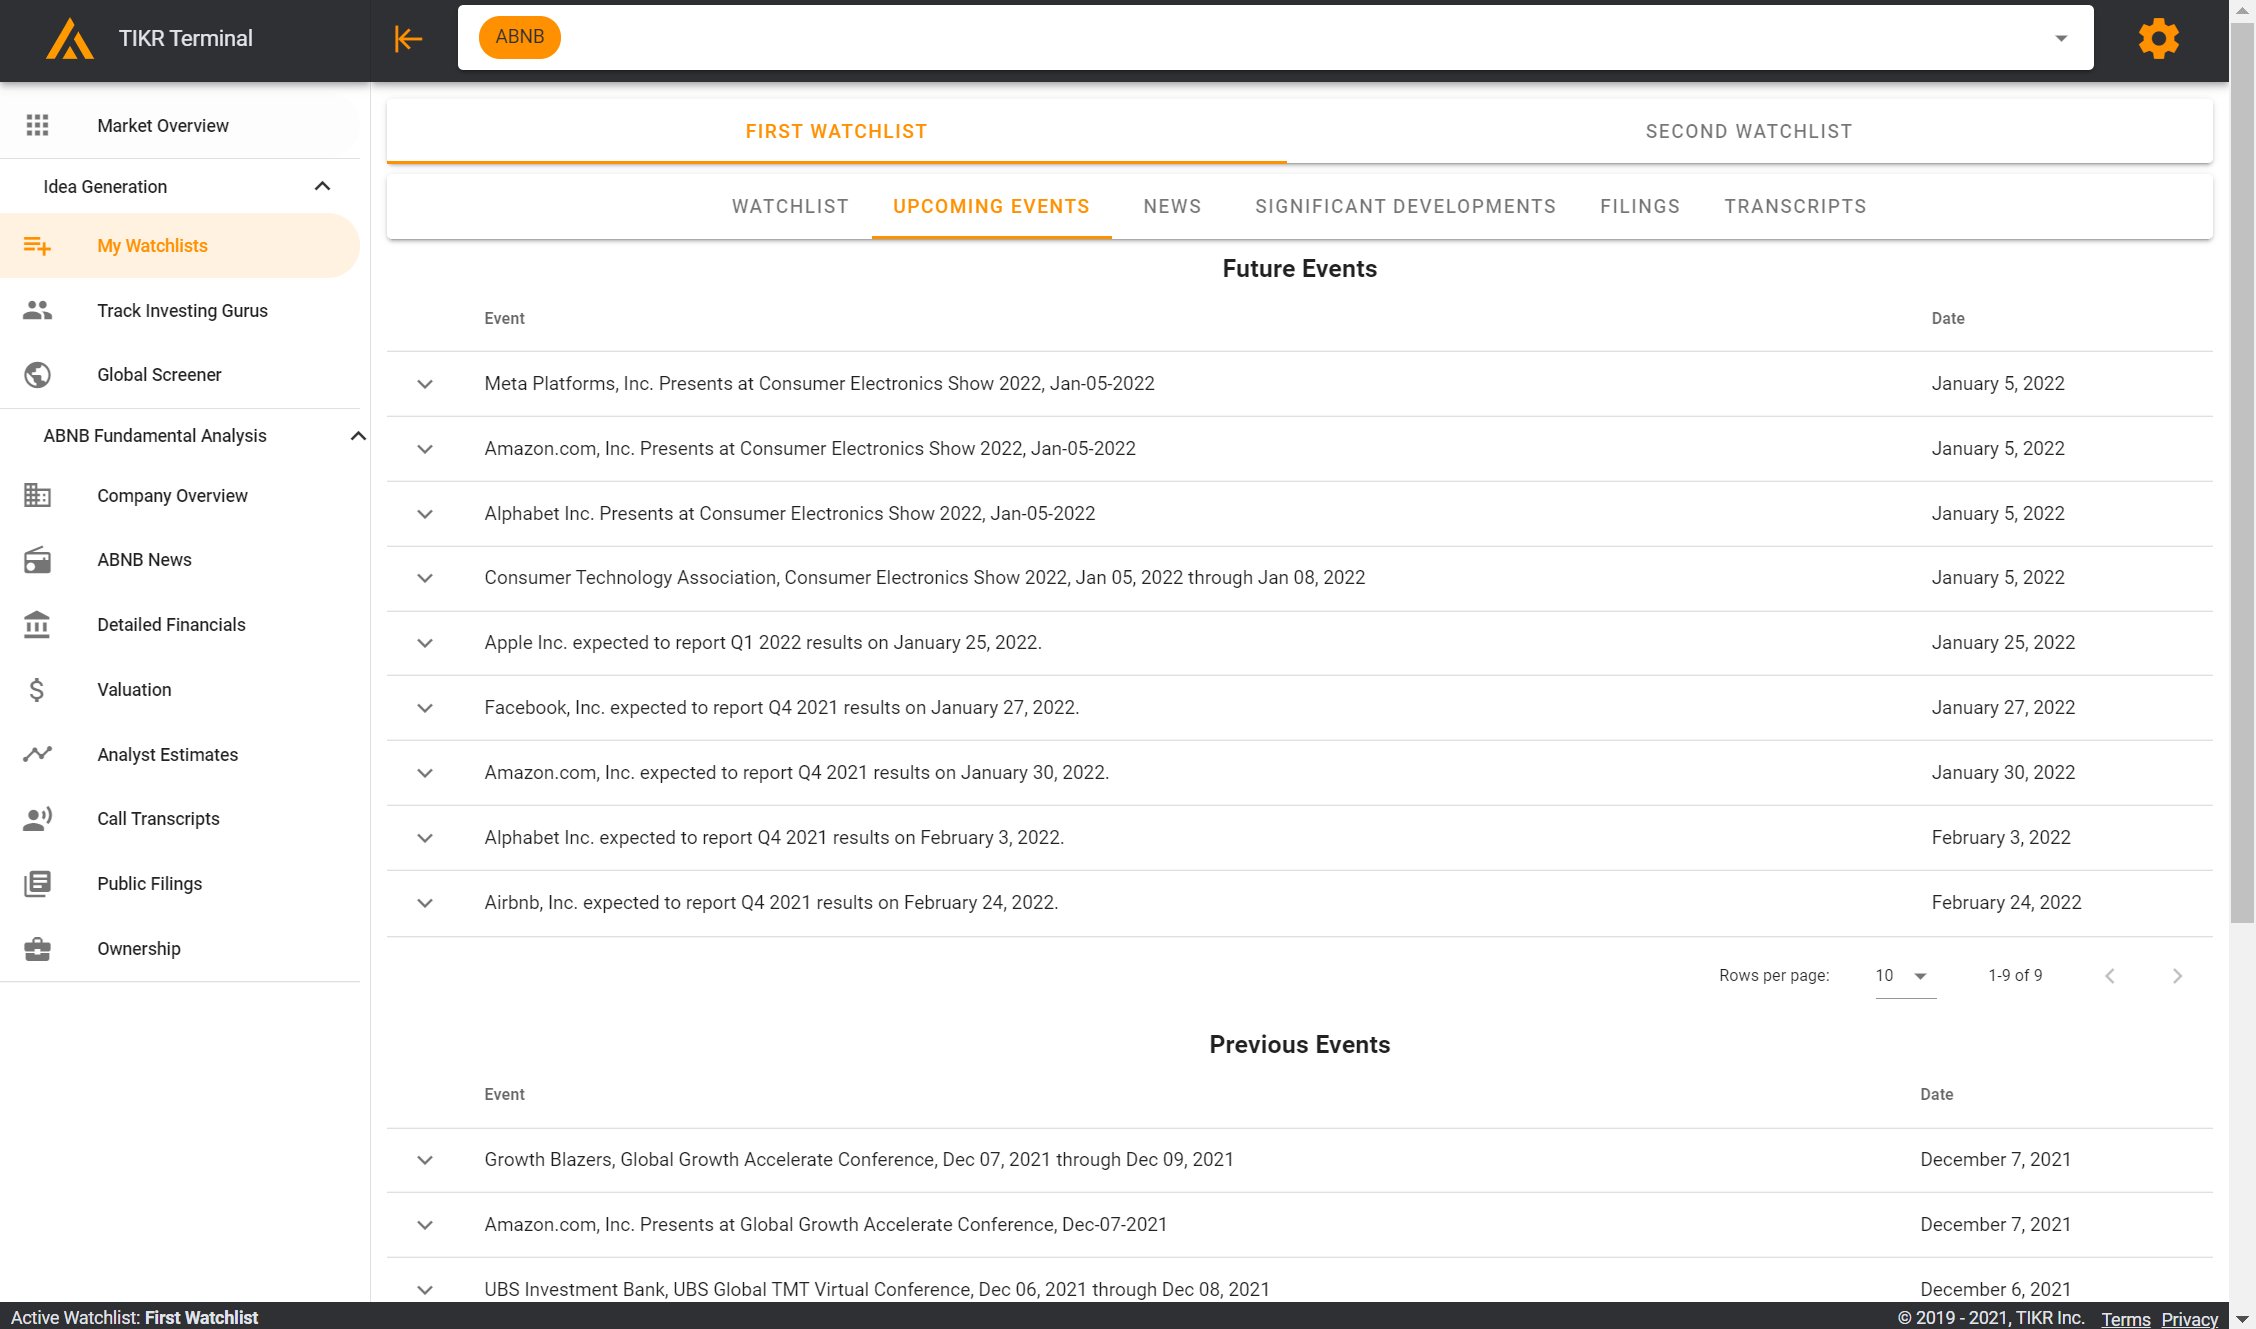Click the Ownership briefcase icon
Viewport: 2256px width, 1329px height.
pos(37,948)
